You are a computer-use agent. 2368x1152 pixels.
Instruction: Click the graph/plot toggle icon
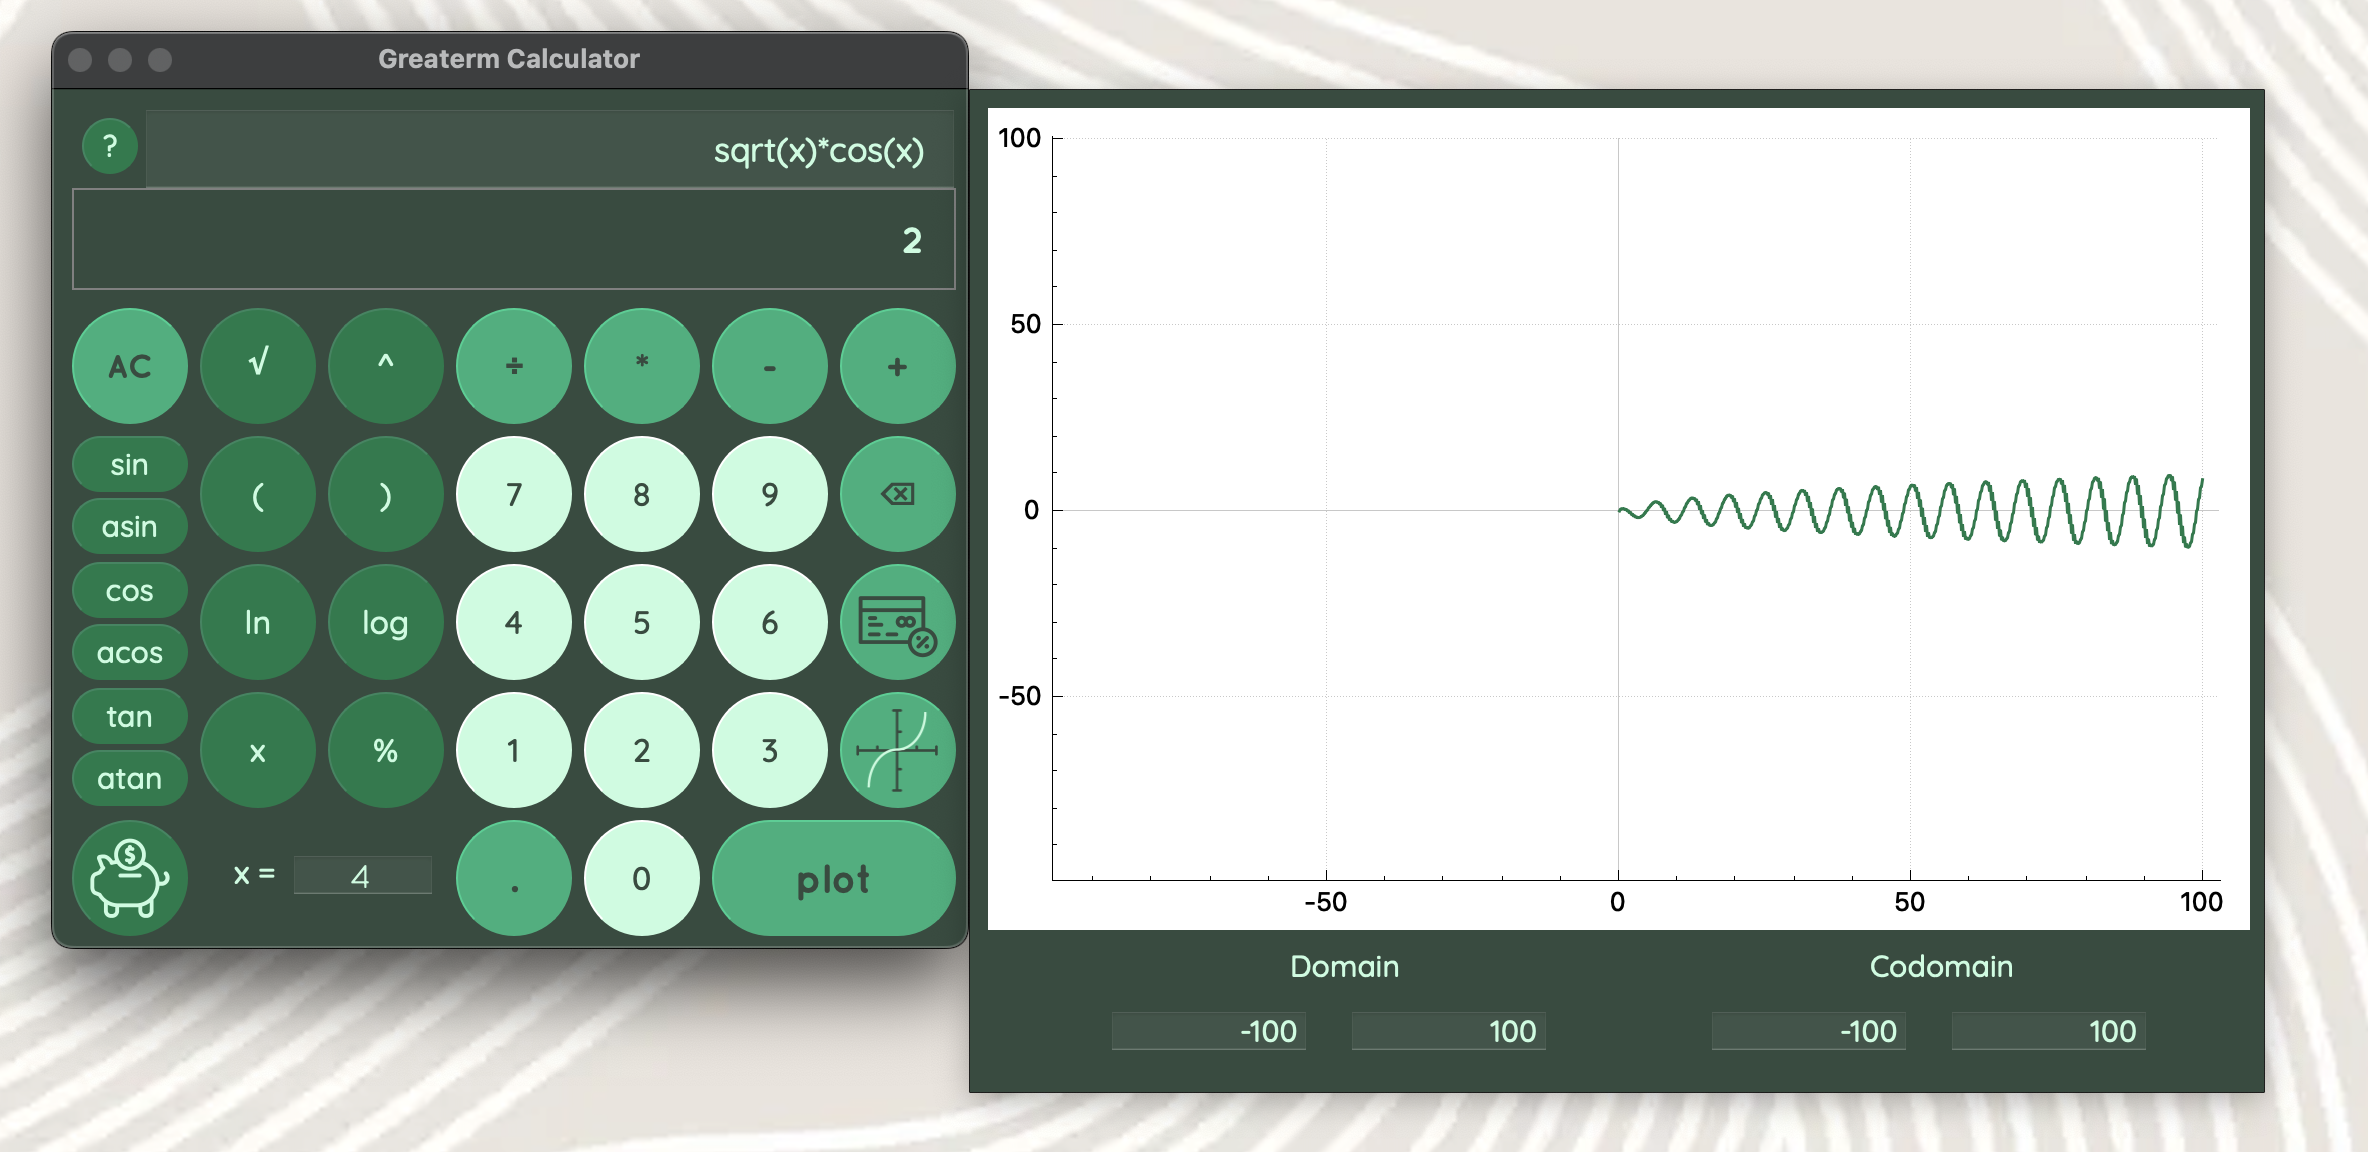pos(899,750)
